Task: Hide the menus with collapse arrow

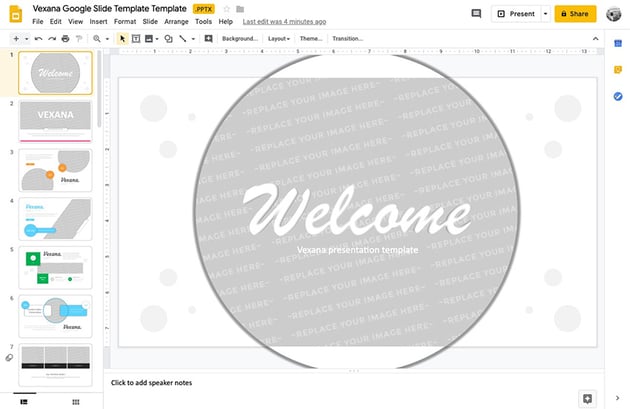Action: point(595,38)
